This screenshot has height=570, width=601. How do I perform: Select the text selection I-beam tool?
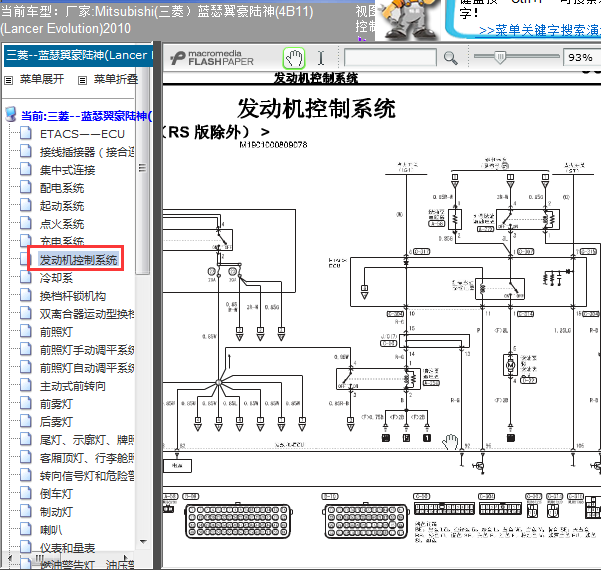pos(321,58)
